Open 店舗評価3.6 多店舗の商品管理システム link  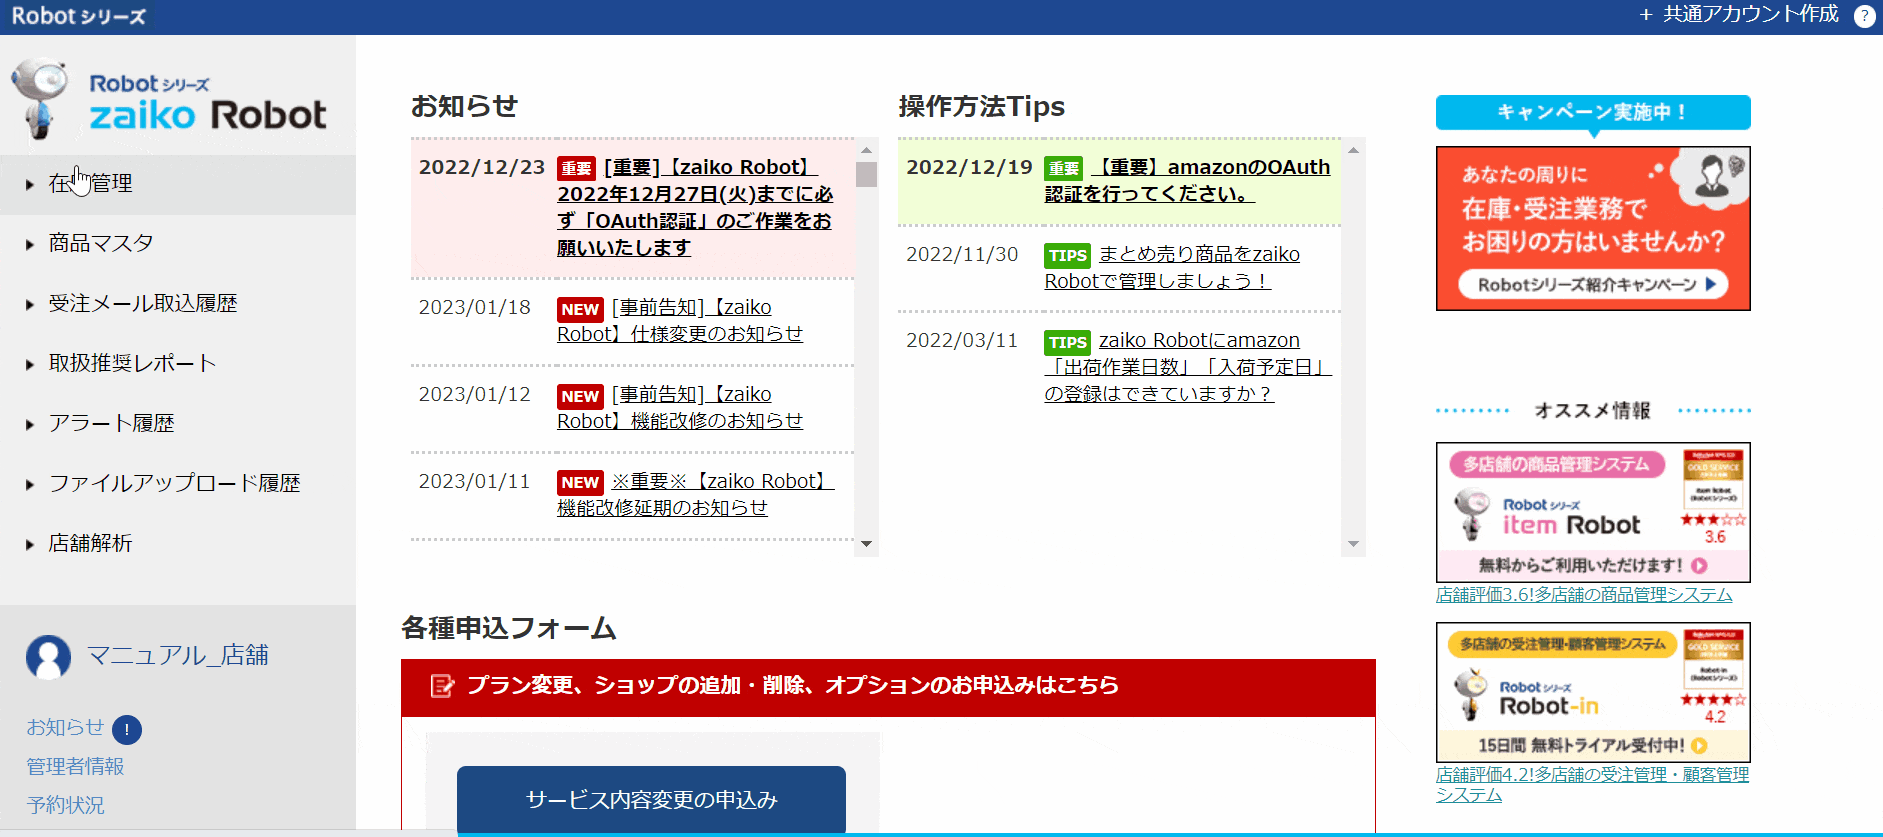coord(1584,595)
